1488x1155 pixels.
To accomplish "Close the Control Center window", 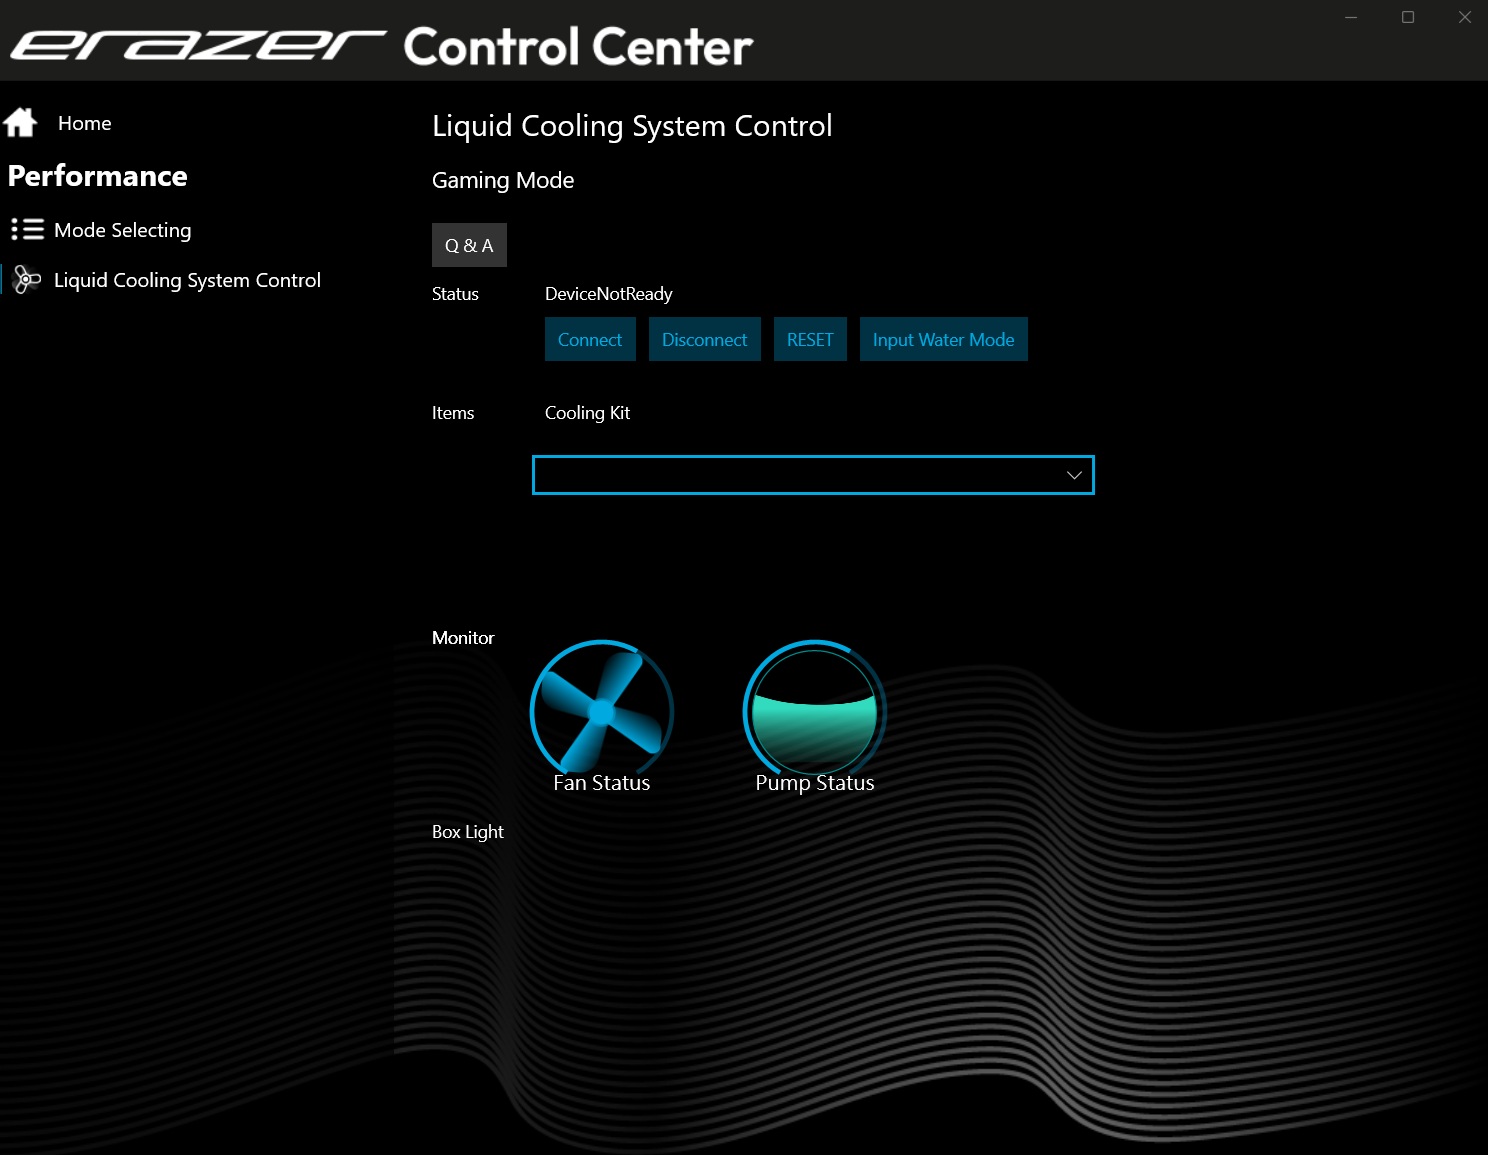I will [1464, 17].
